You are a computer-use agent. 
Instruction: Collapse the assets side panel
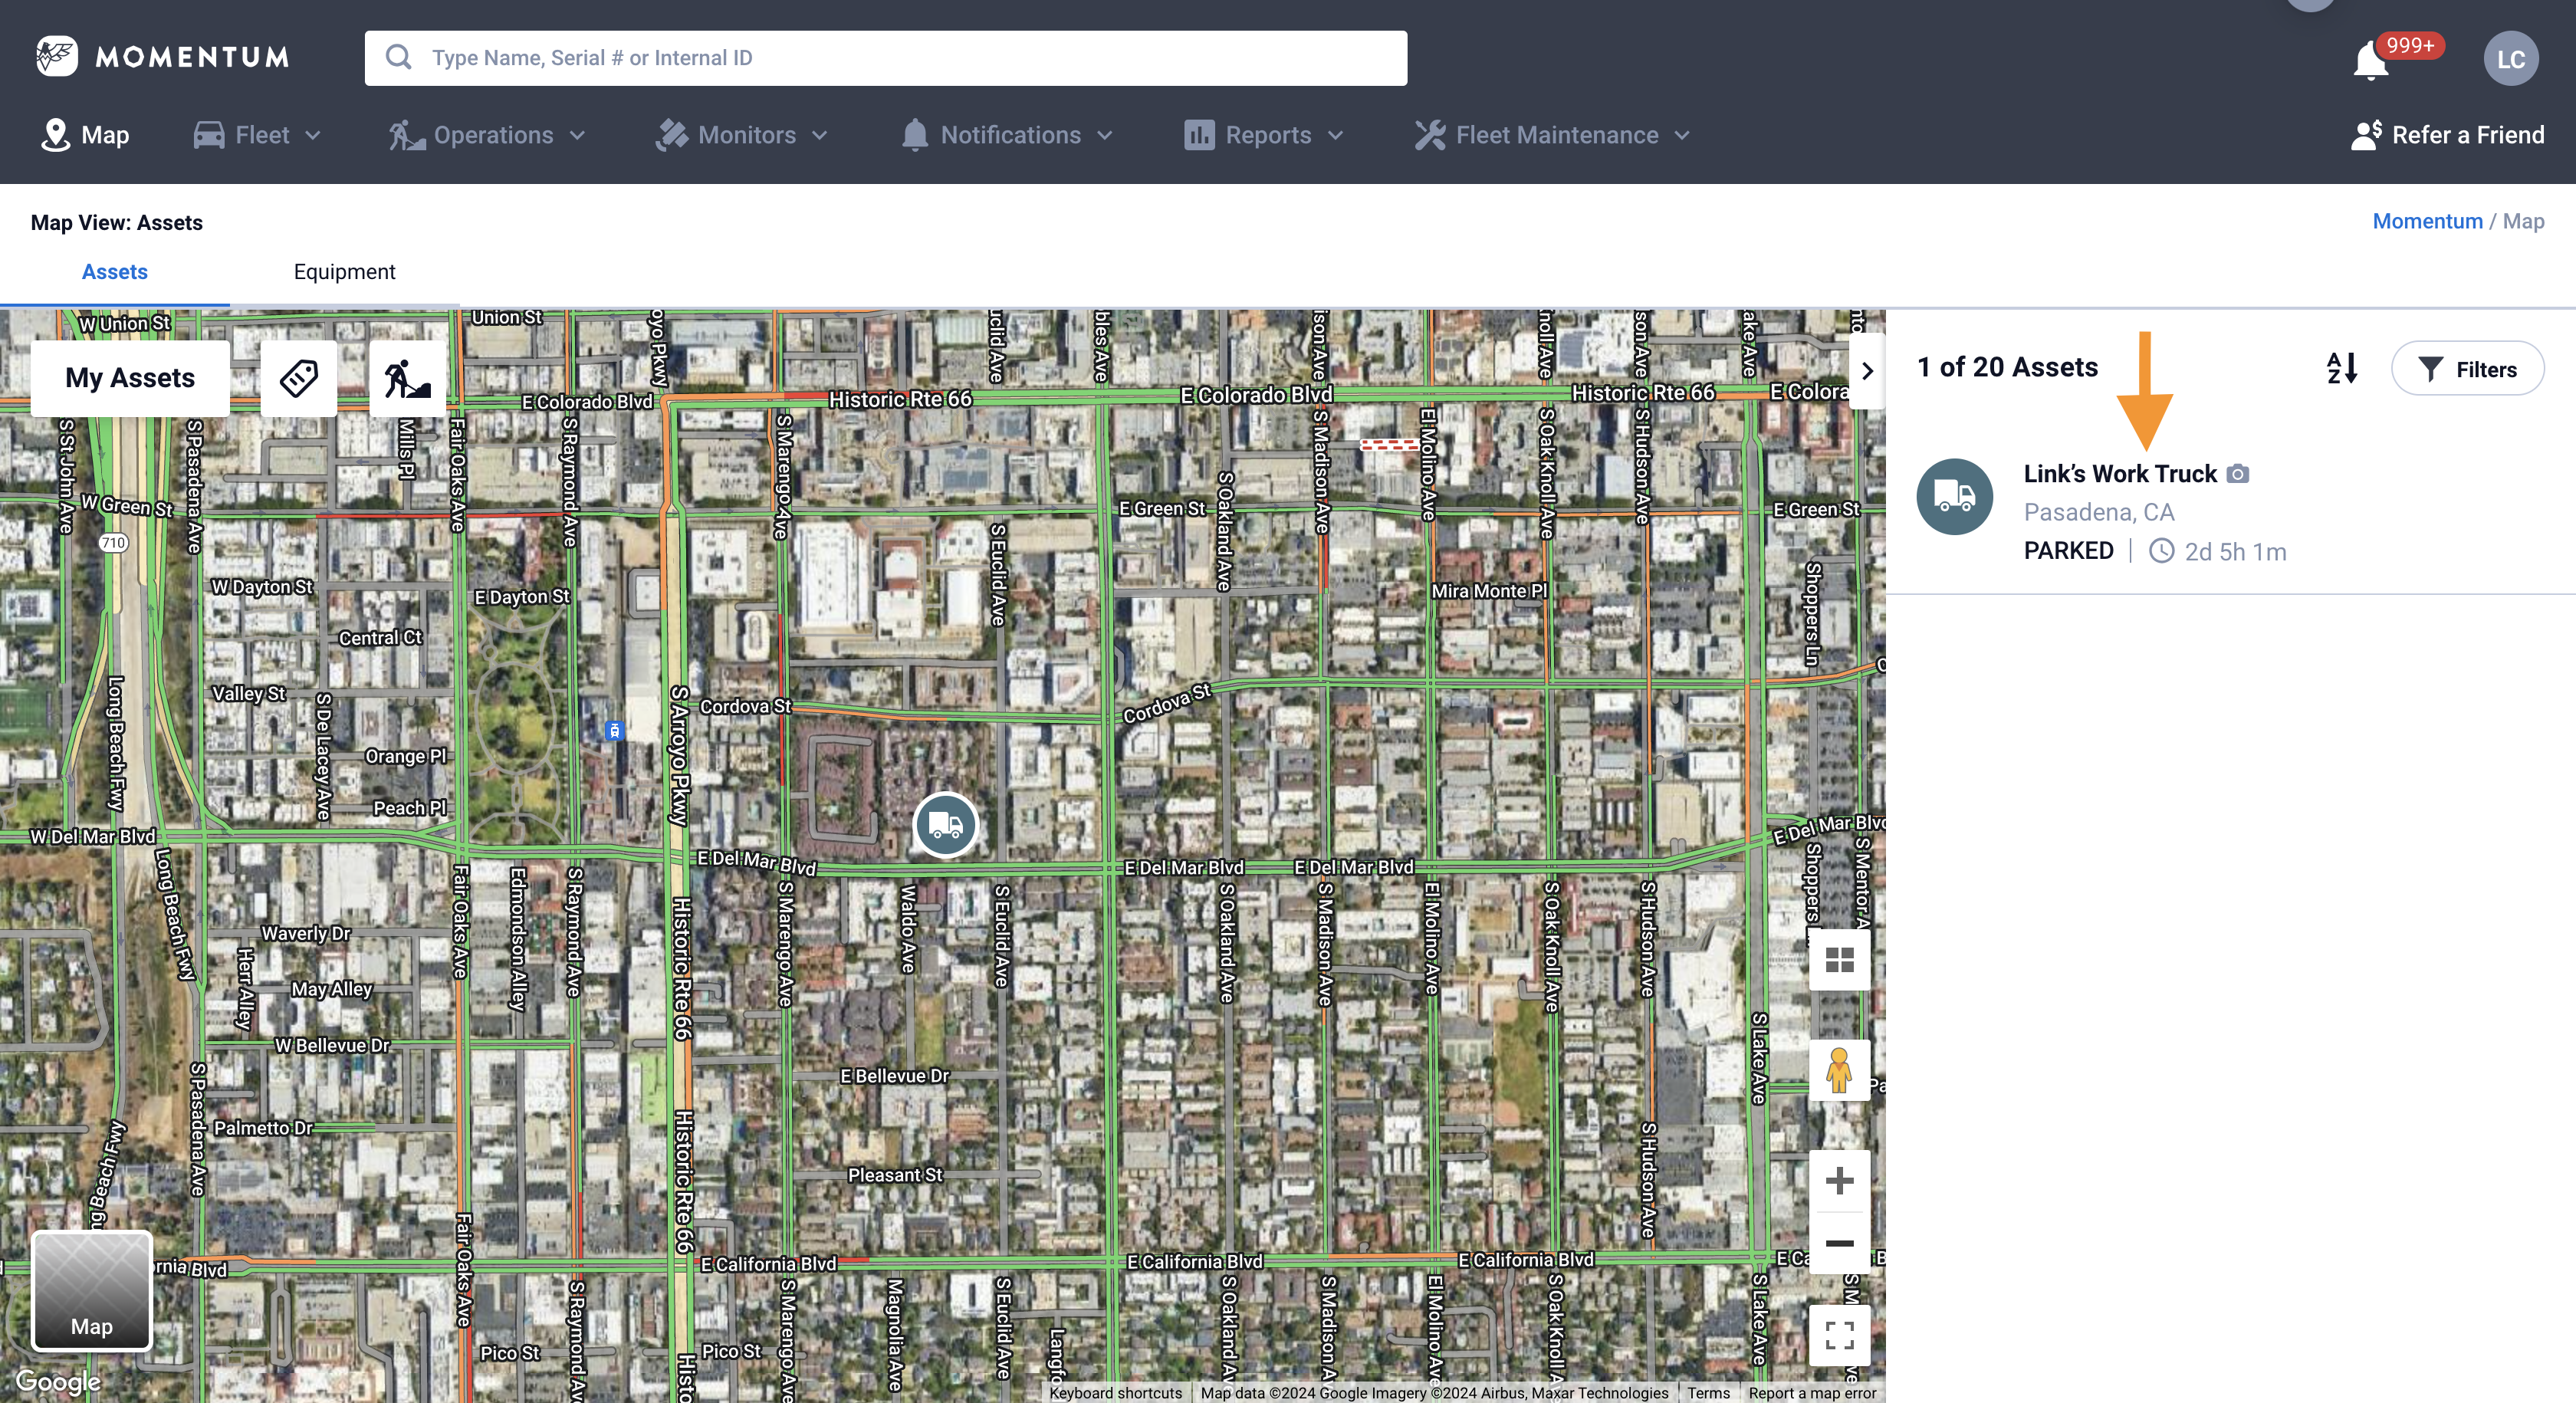click(x=1866, y=371)
